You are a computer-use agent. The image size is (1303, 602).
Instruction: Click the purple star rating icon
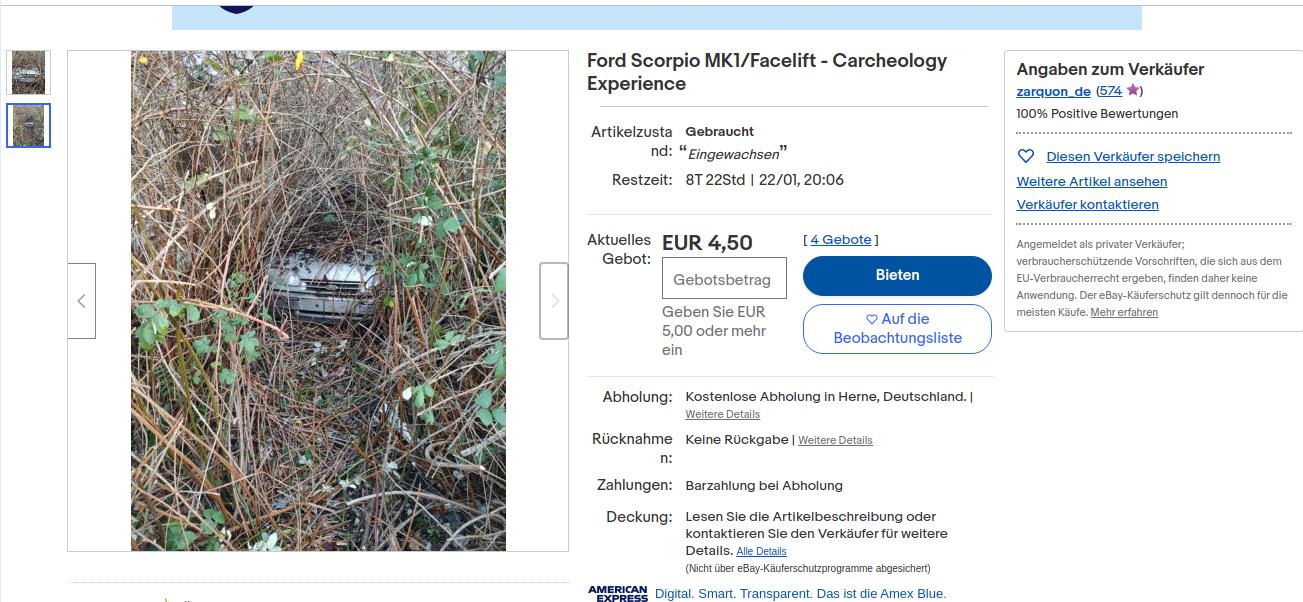pyautogui.click(x=1132, y=91)
